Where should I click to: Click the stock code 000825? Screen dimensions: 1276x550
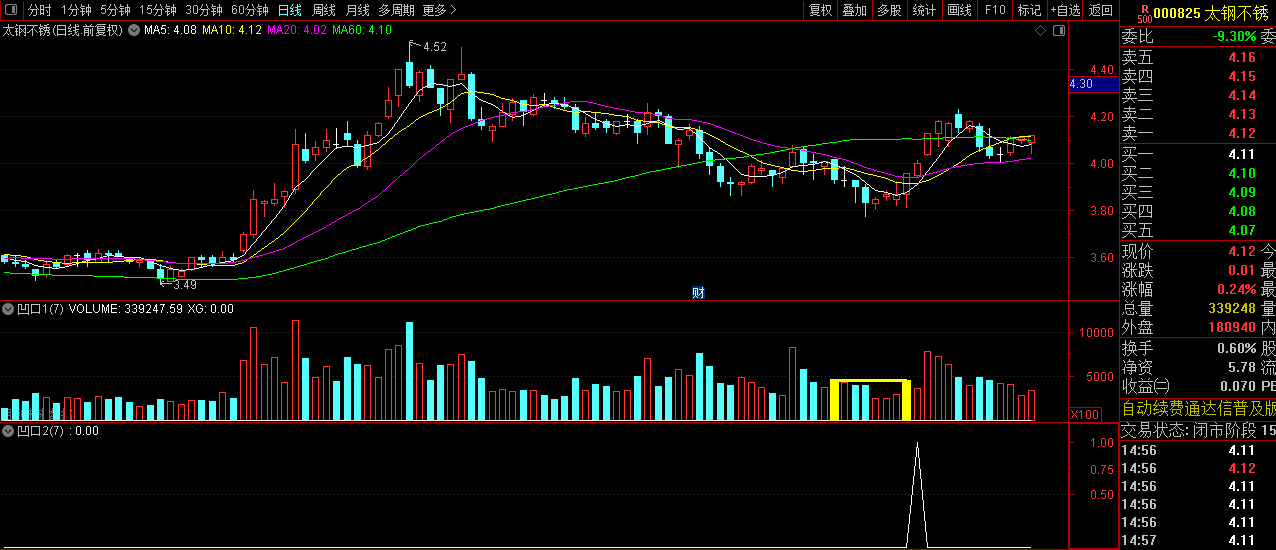(x=1176, y=13)
